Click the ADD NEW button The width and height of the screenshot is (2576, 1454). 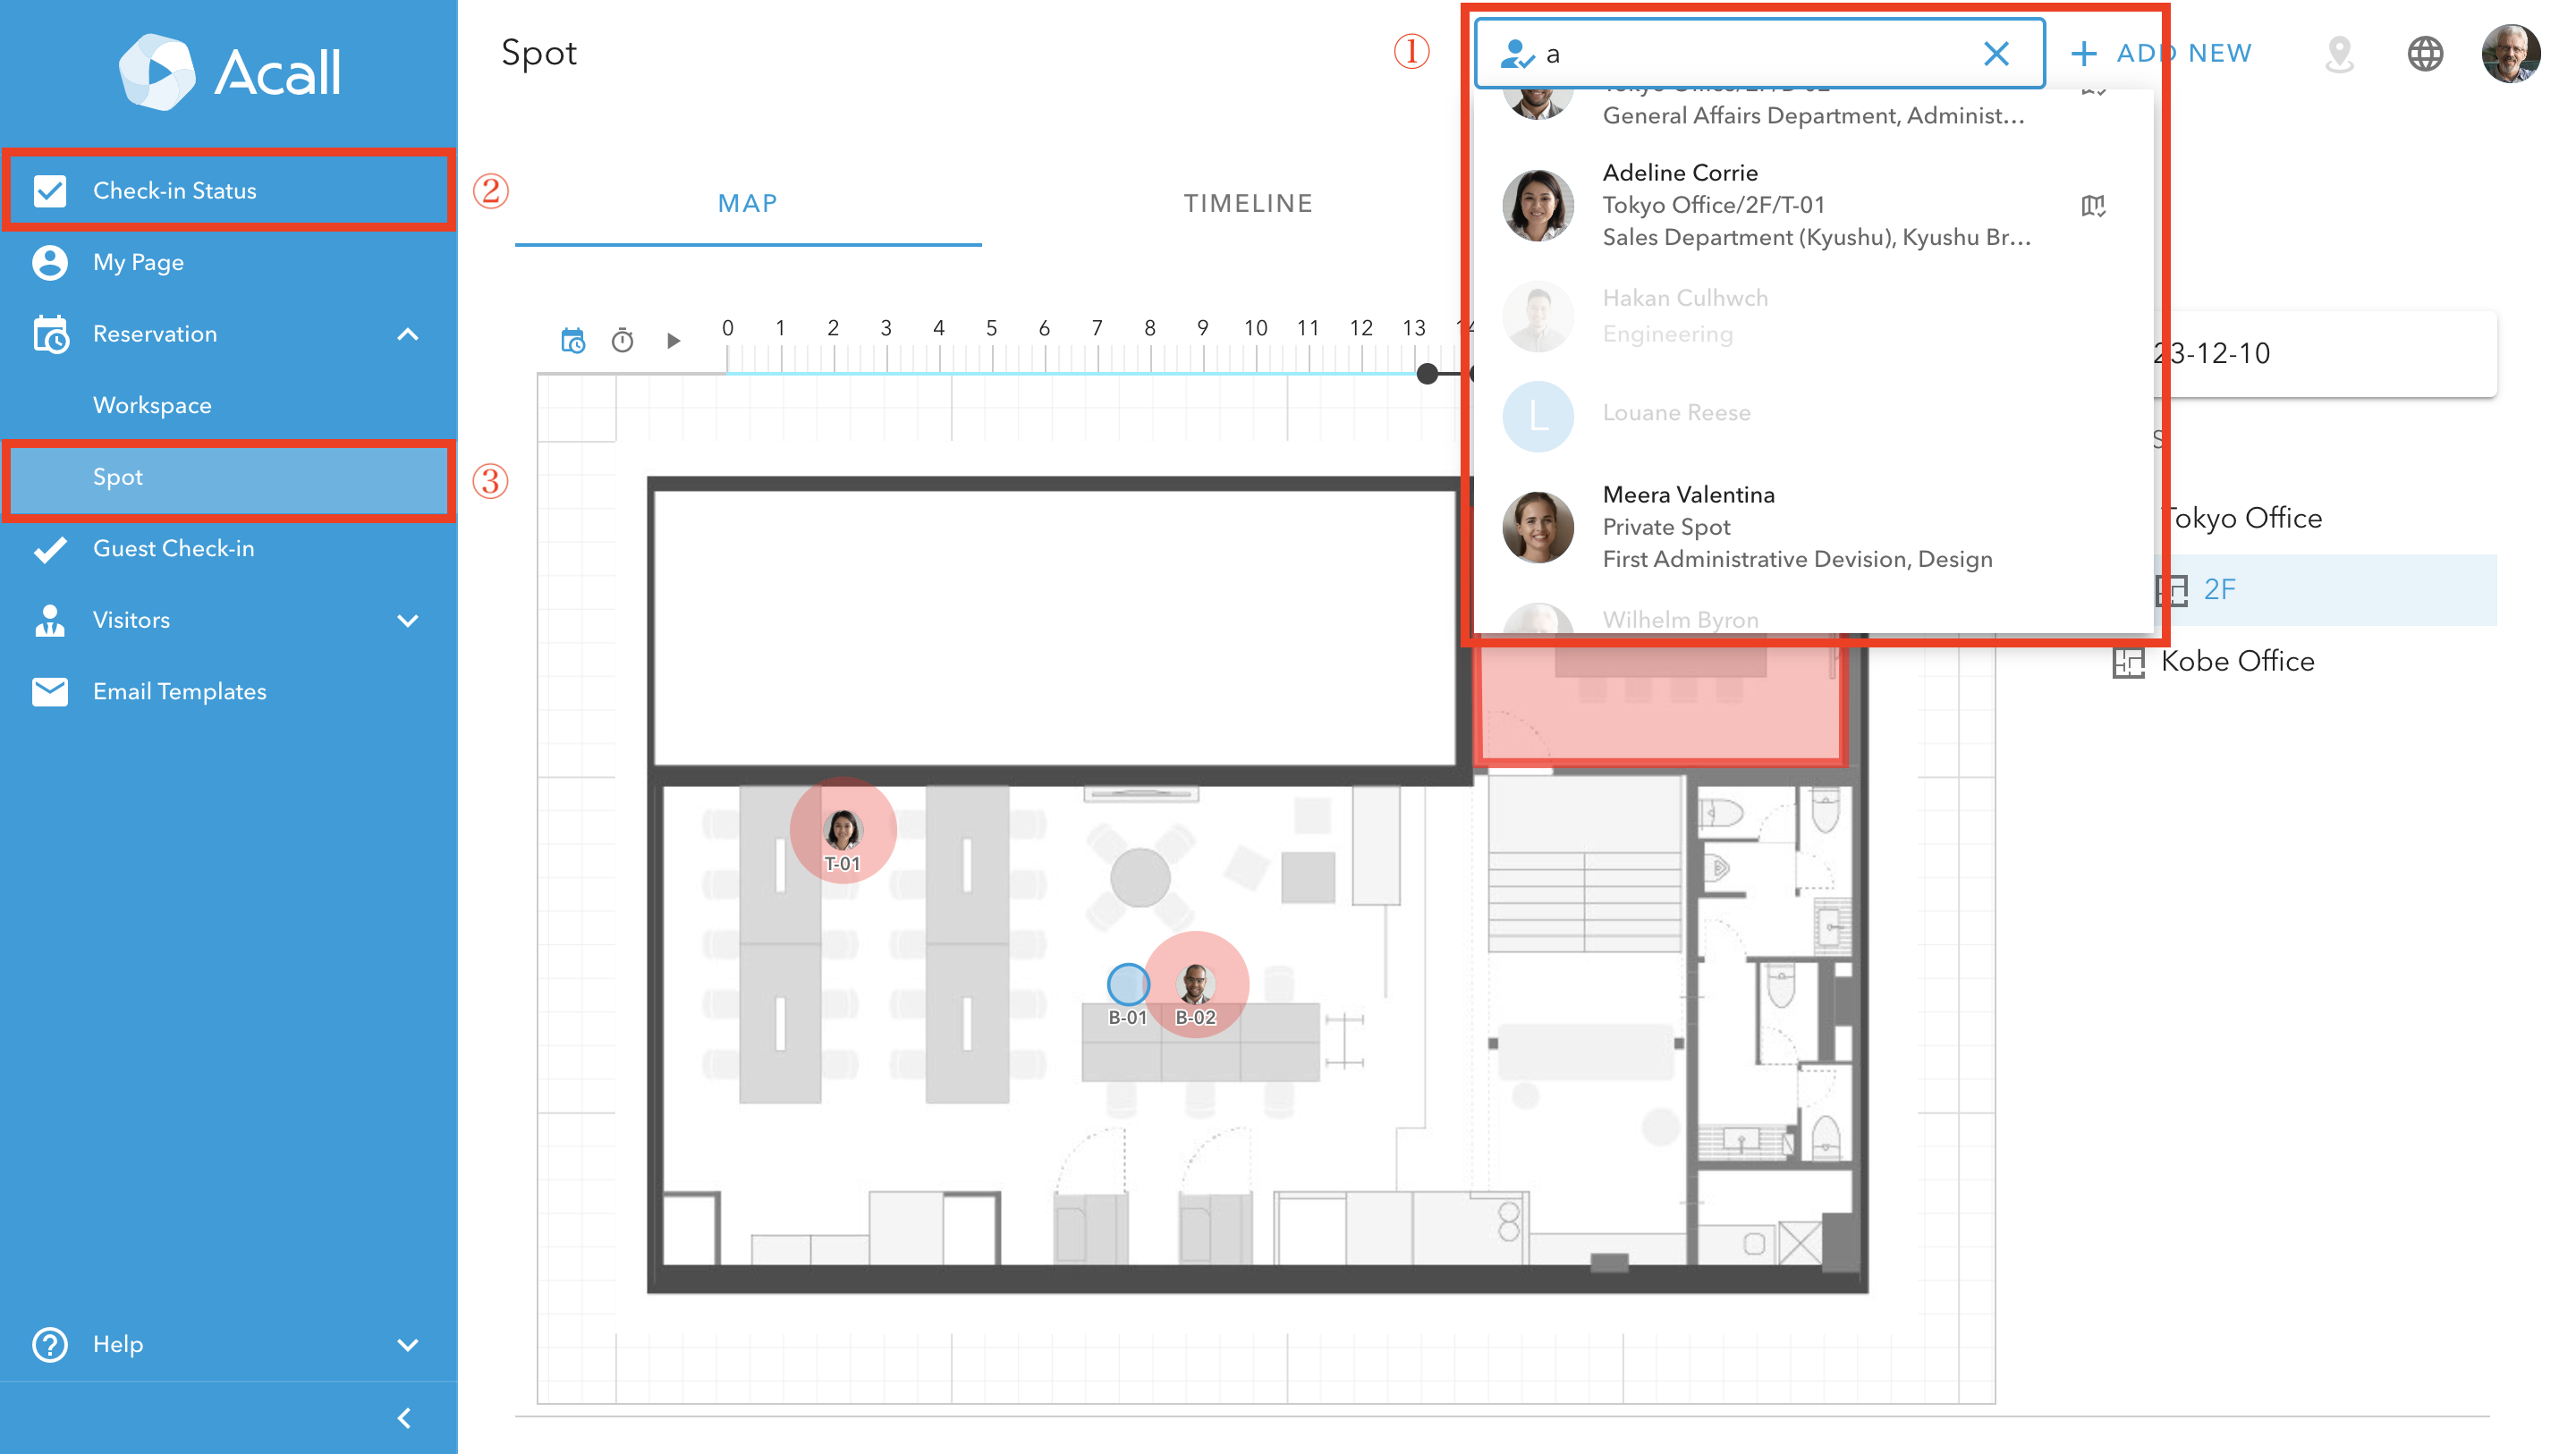(x=2160, y=53)
